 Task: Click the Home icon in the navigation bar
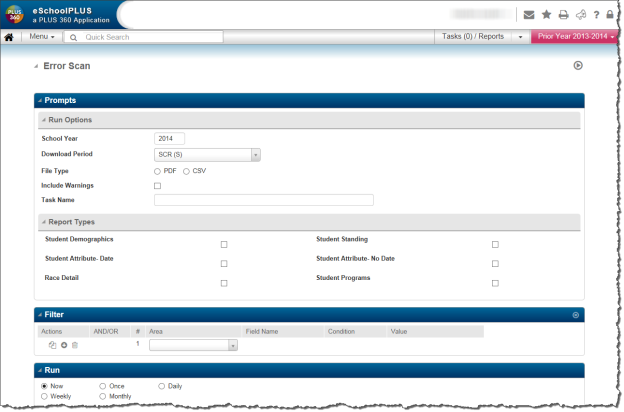[x=9, y=37]
